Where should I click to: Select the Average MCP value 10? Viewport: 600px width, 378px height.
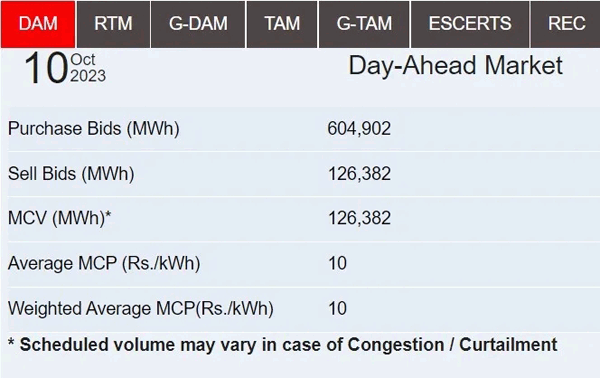coord(338,263)
